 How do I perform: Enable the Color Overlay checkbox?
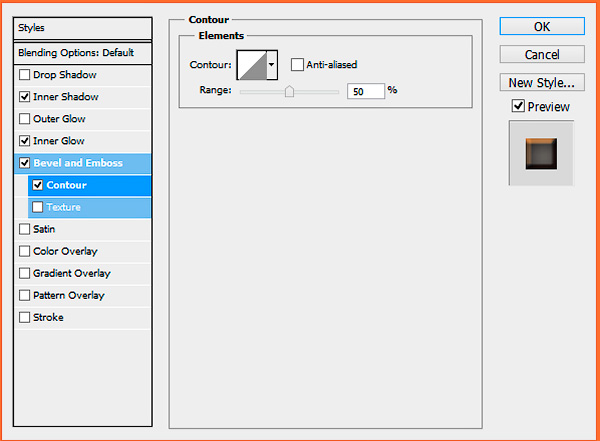point(24,251)
